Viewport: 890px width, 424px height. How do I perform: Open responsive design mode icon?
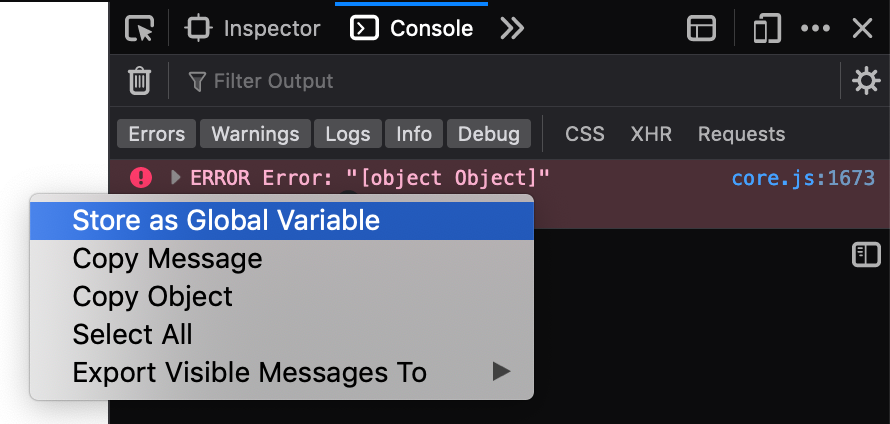pyautogui.click(x=767, y=28)
